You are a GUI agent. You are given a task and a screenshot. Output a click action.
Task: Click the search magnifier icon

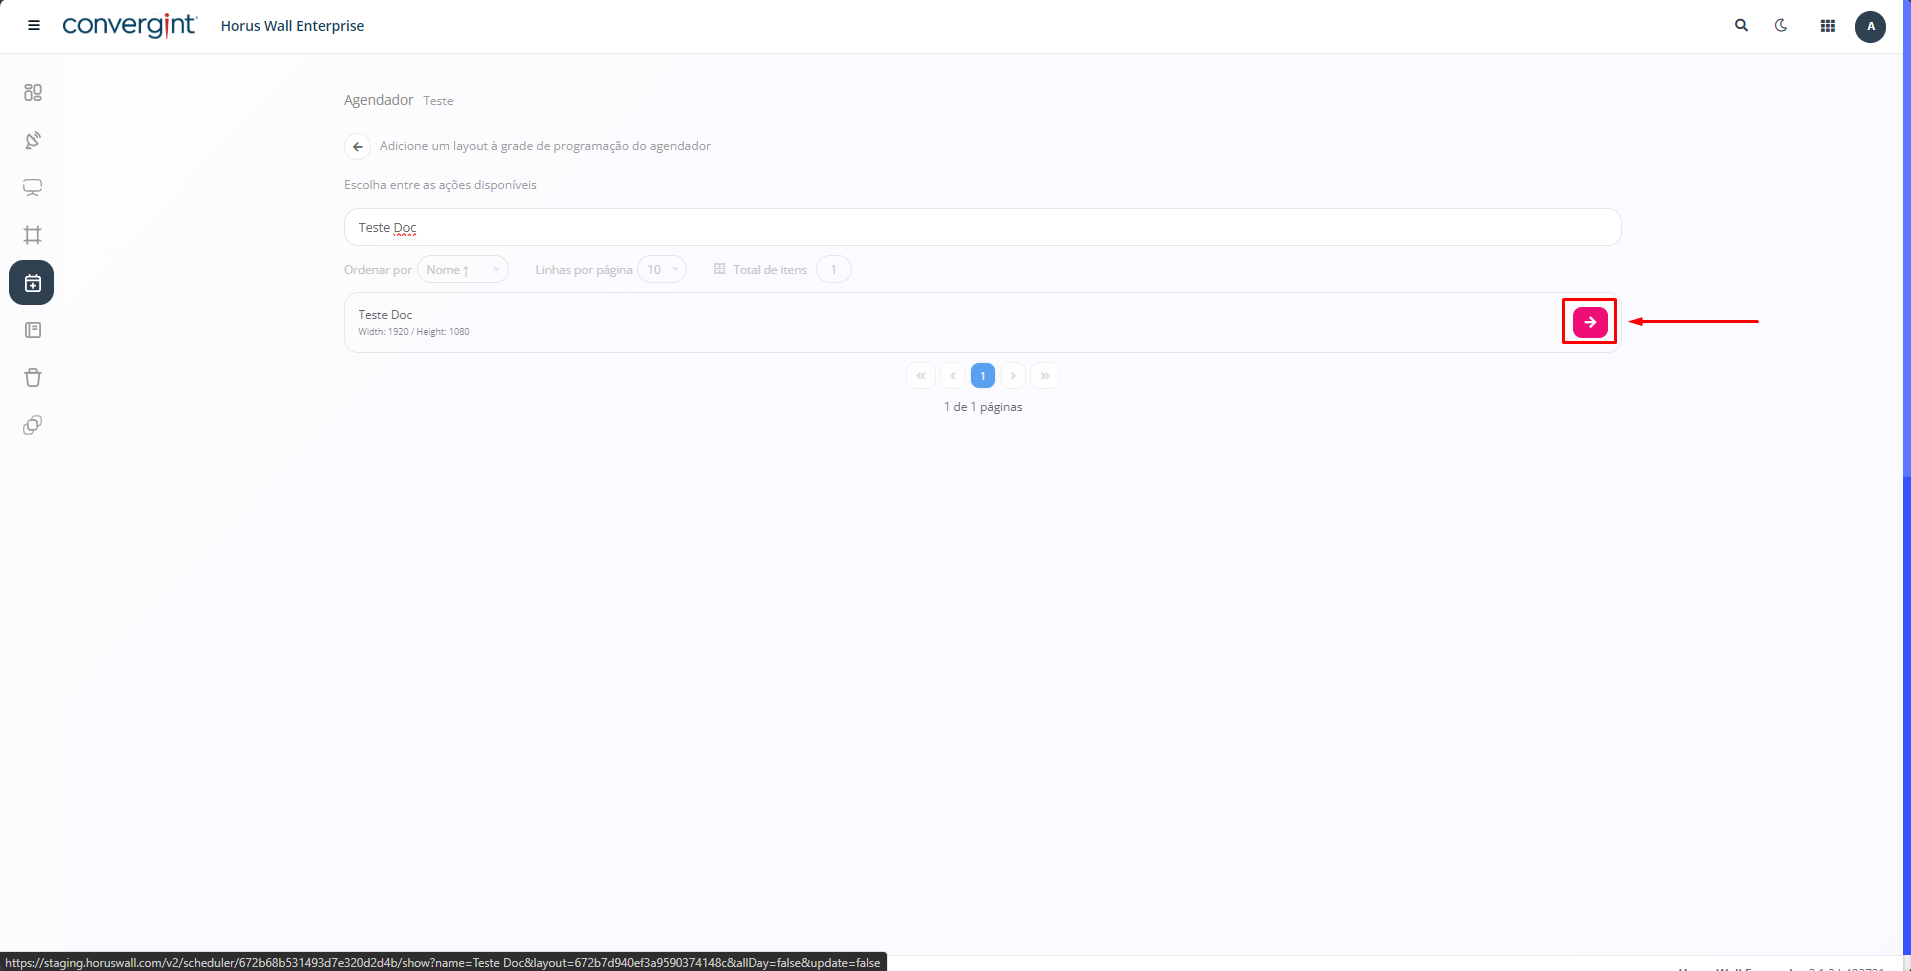pos(1741,26)
